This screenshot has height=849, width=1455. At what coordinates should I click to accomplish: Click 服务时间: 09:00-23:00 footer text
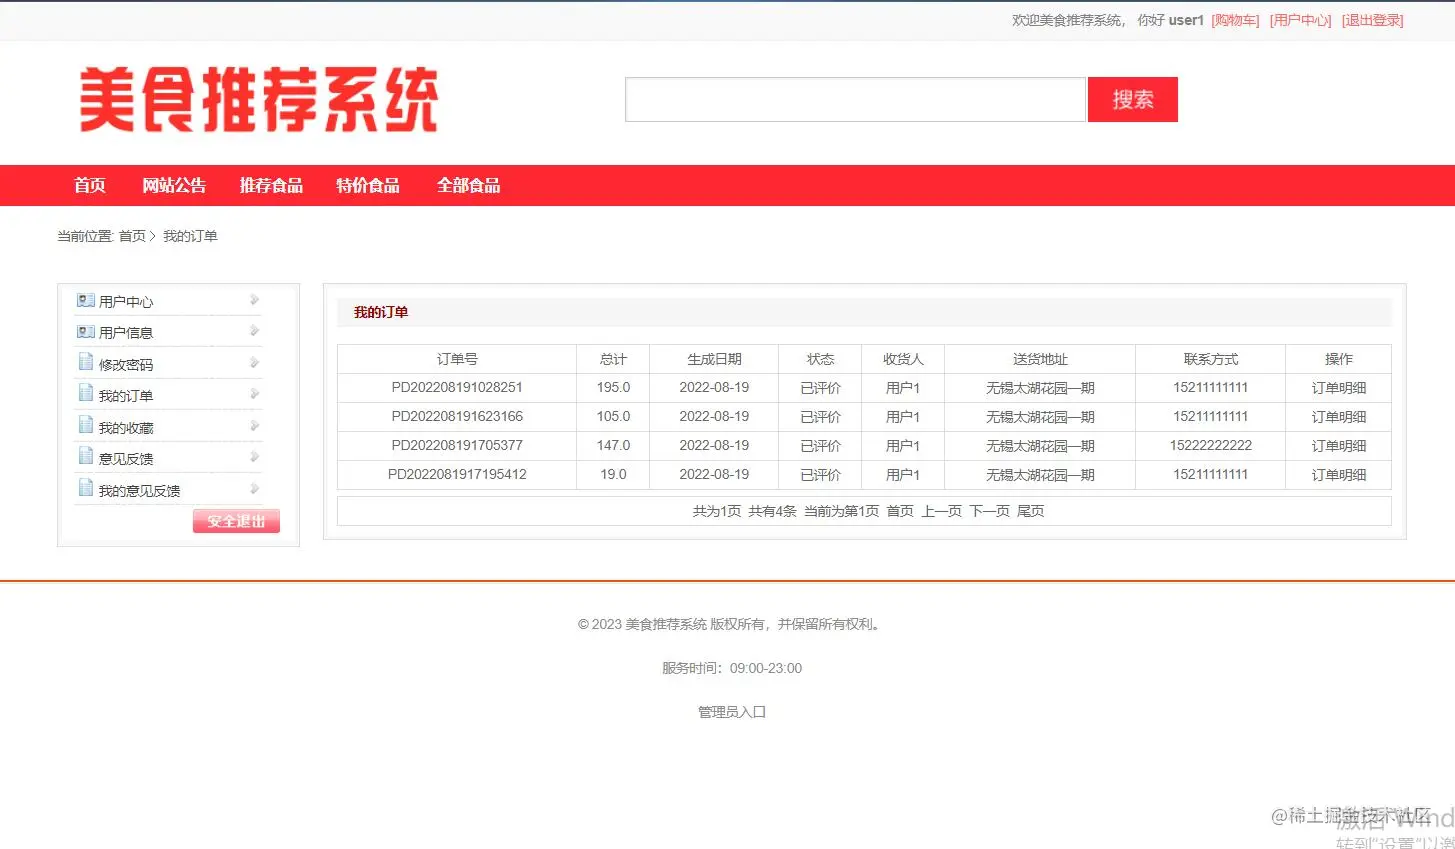click(732, 668)
